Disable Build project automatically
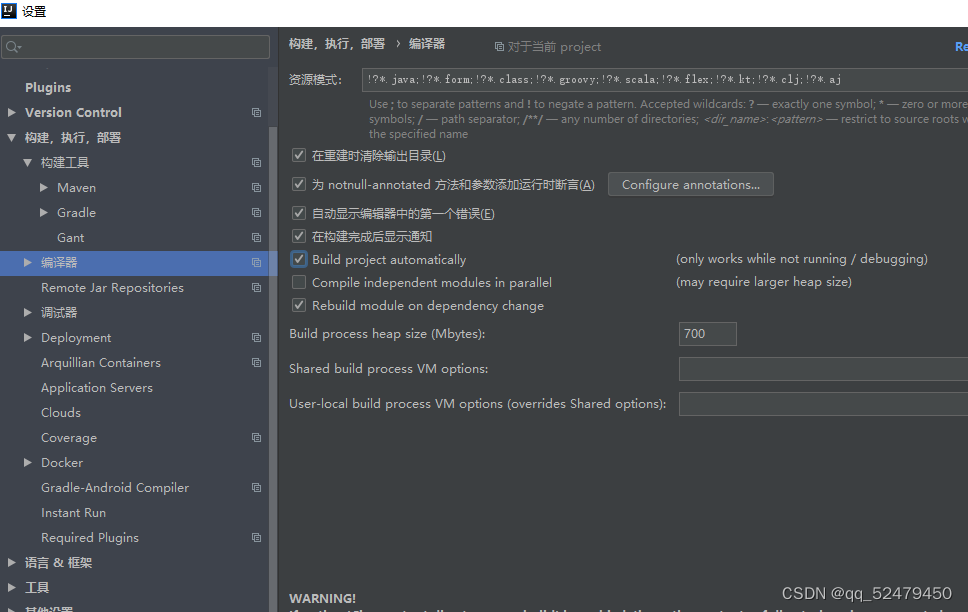This screenshot has width=968, height=612. pos(298,258)
